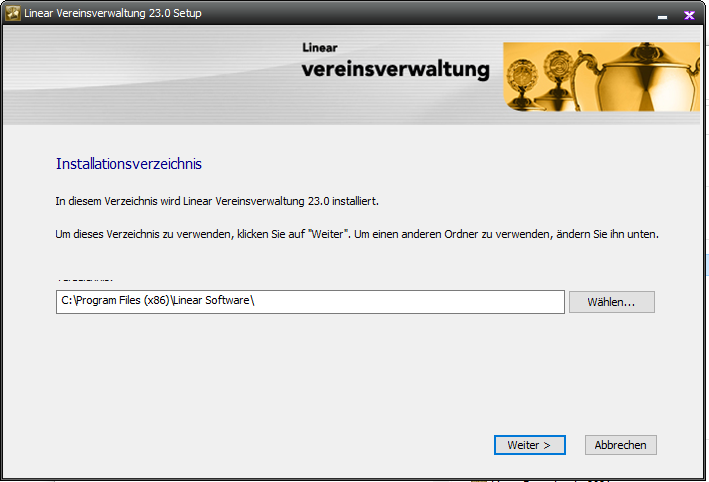Viewport: 709px width, 482px height.
Task: Cancel setup with the Abbrechen button
Action: click(620, 445)
